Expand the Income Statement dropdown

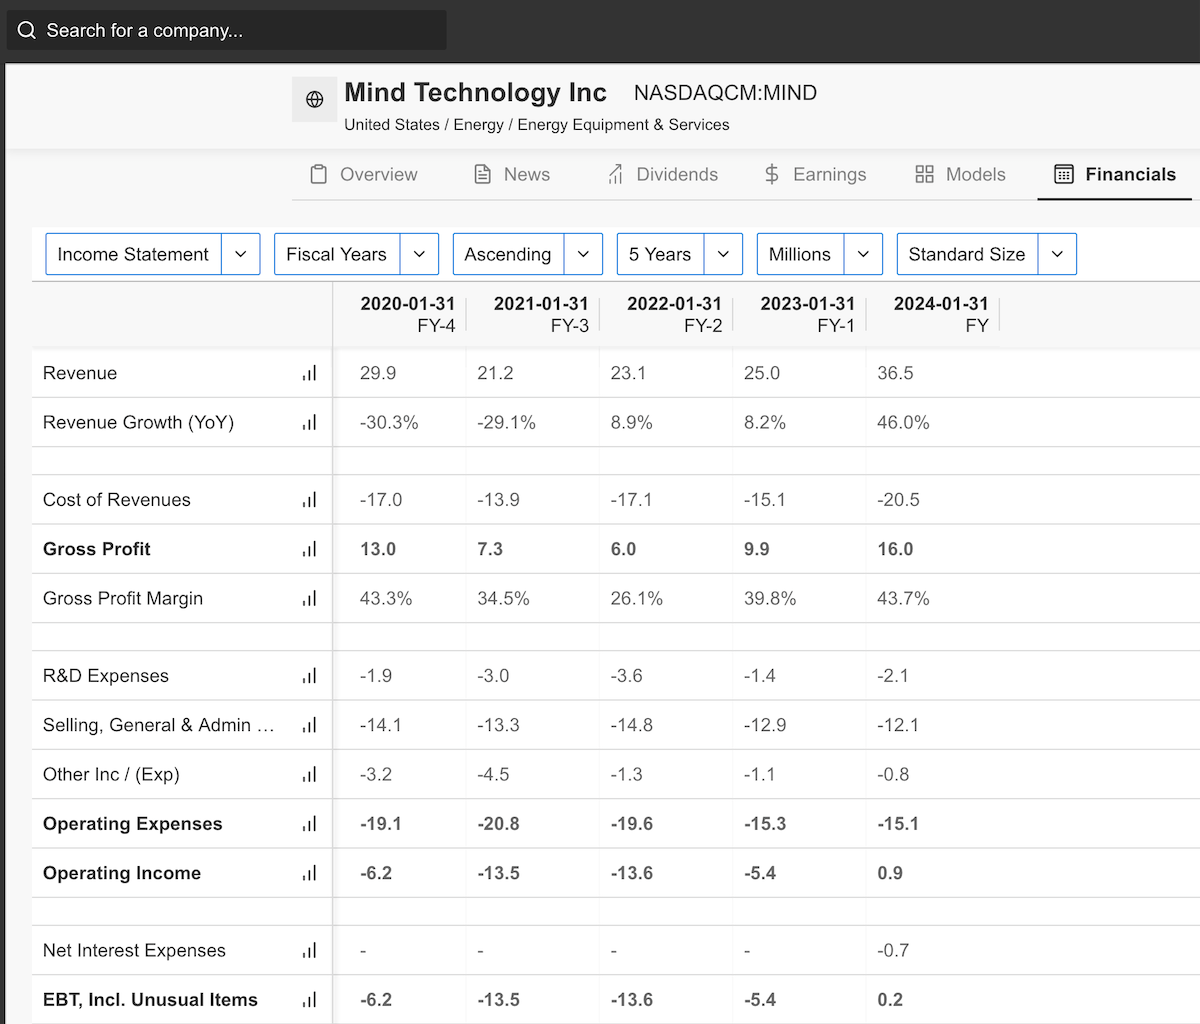(x=152, y=254)
